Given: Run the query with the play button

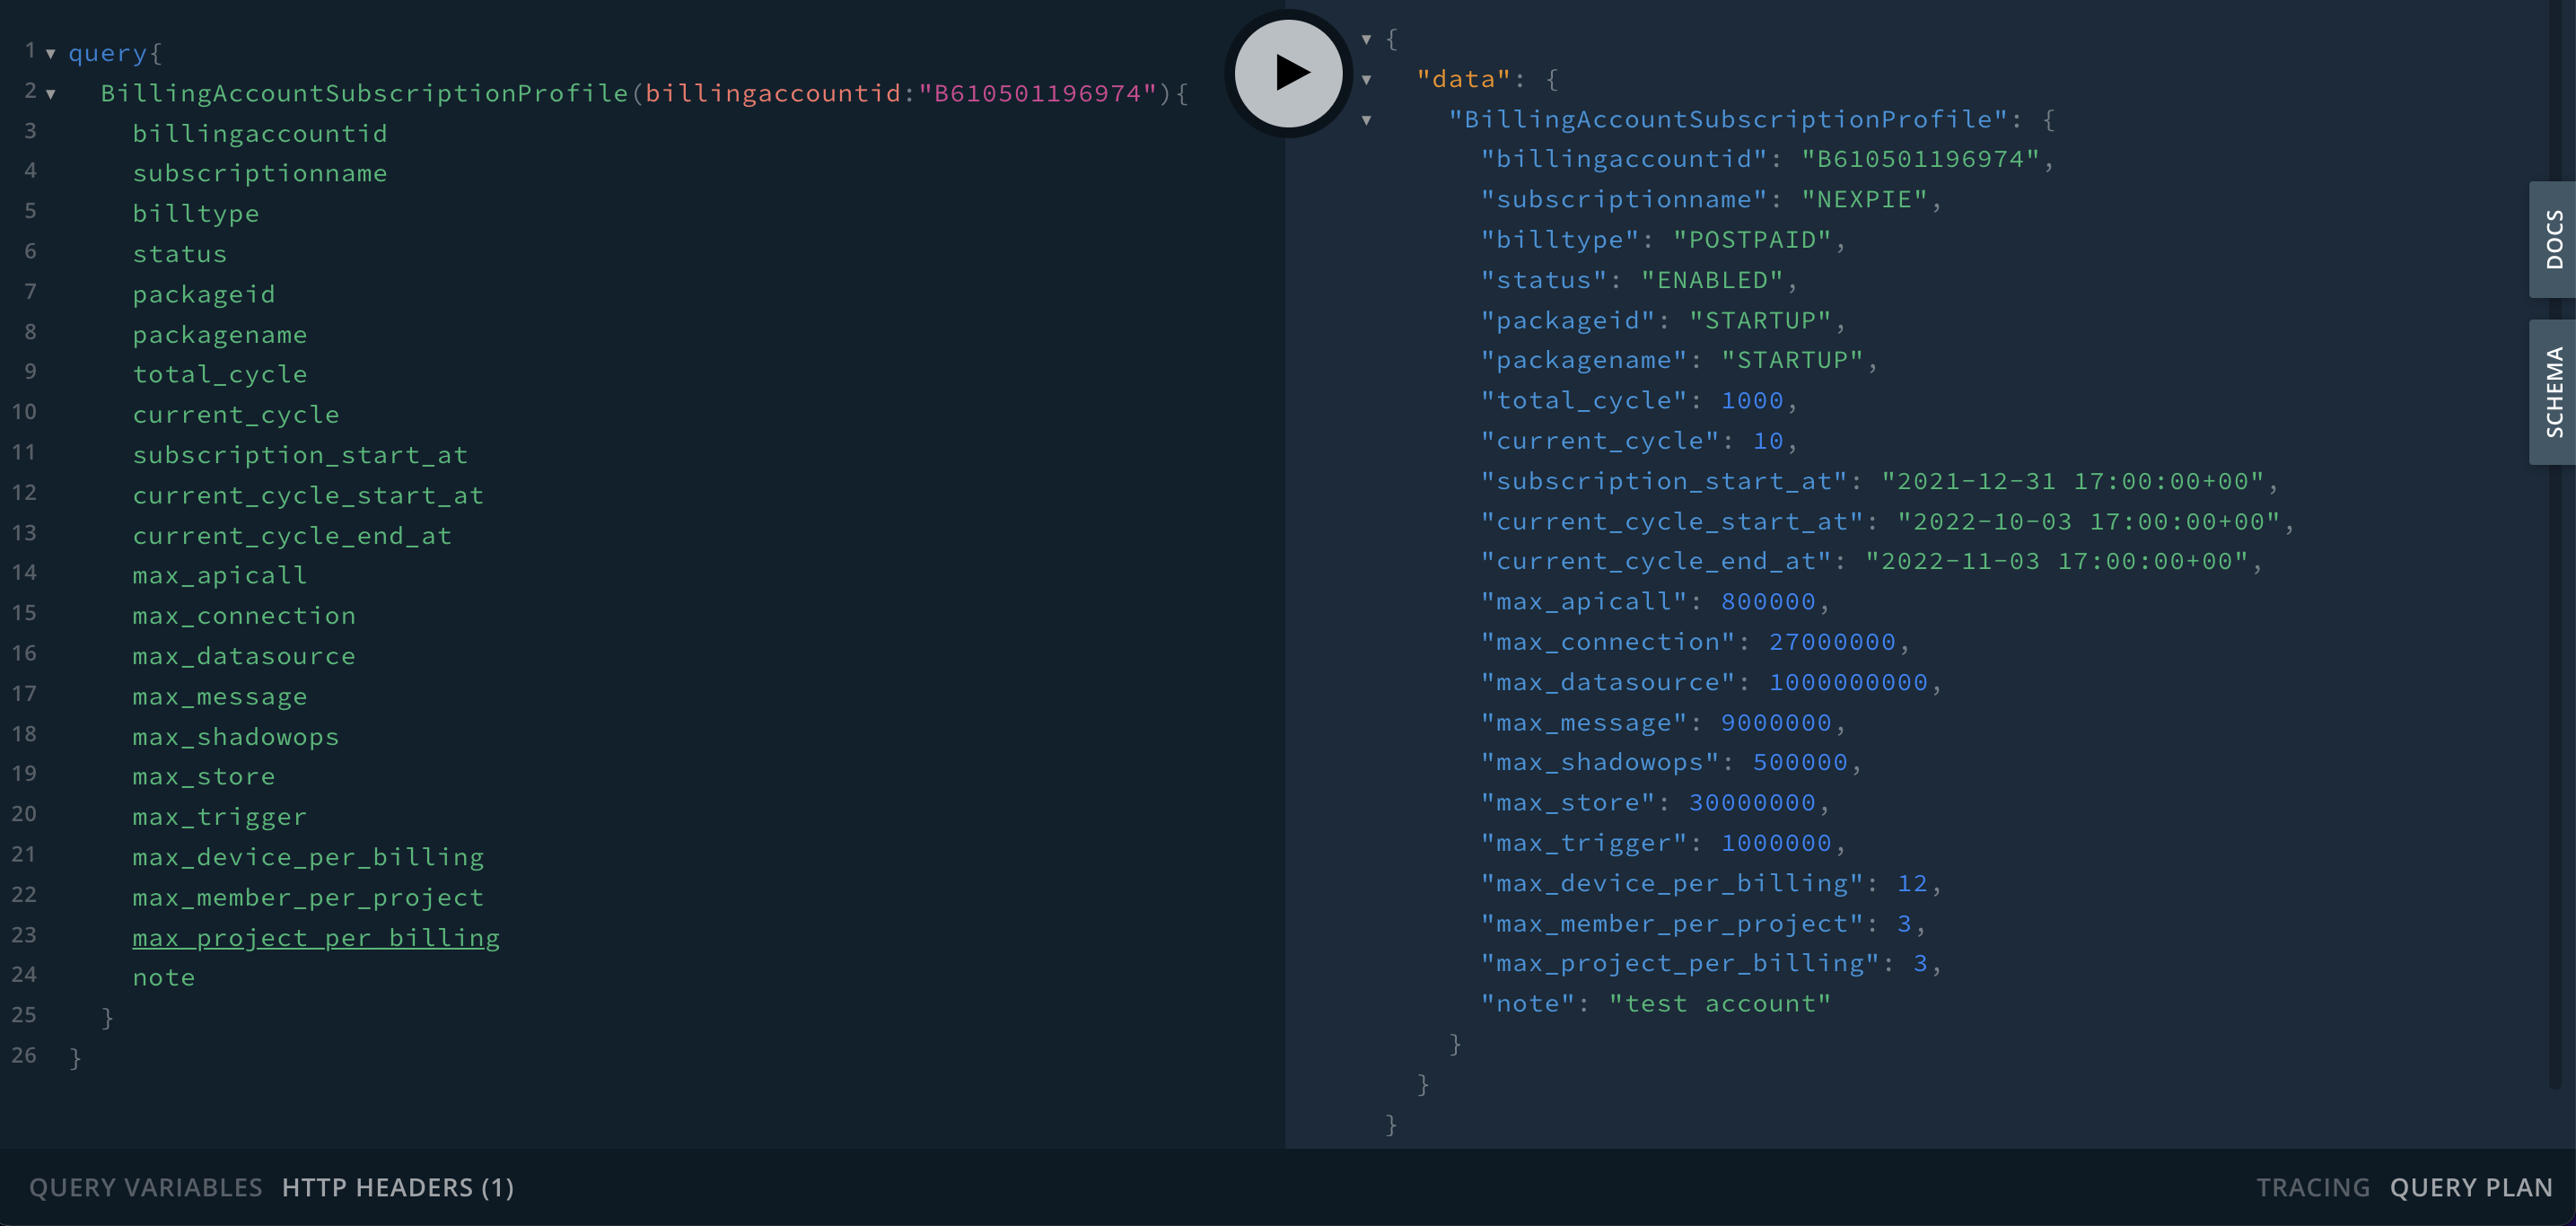Looking at the screenshot, I should pyautogui.click(x=1289, y=73).
